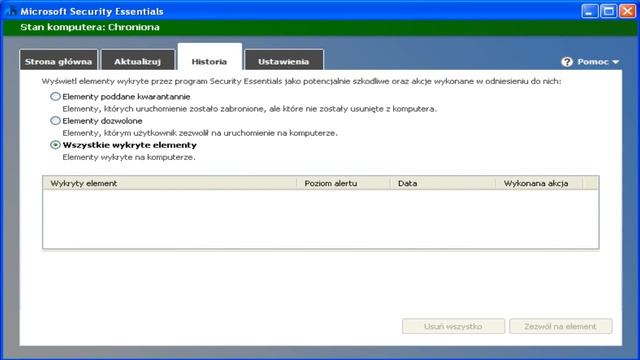Image resolution: width=640 pixels, height=360 pixels.
Task: Minimize the Security Essentials window
Action: 589,11
